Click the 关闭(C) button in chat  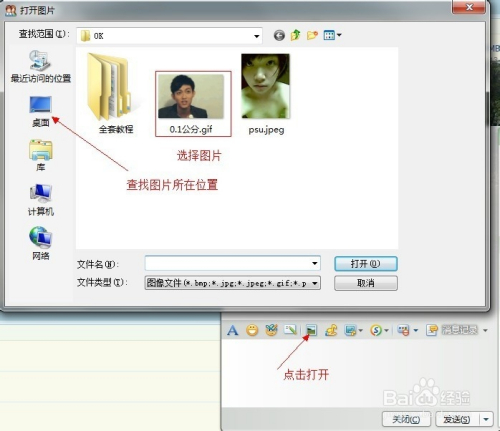pyautogui.click(x=406, y=419)
